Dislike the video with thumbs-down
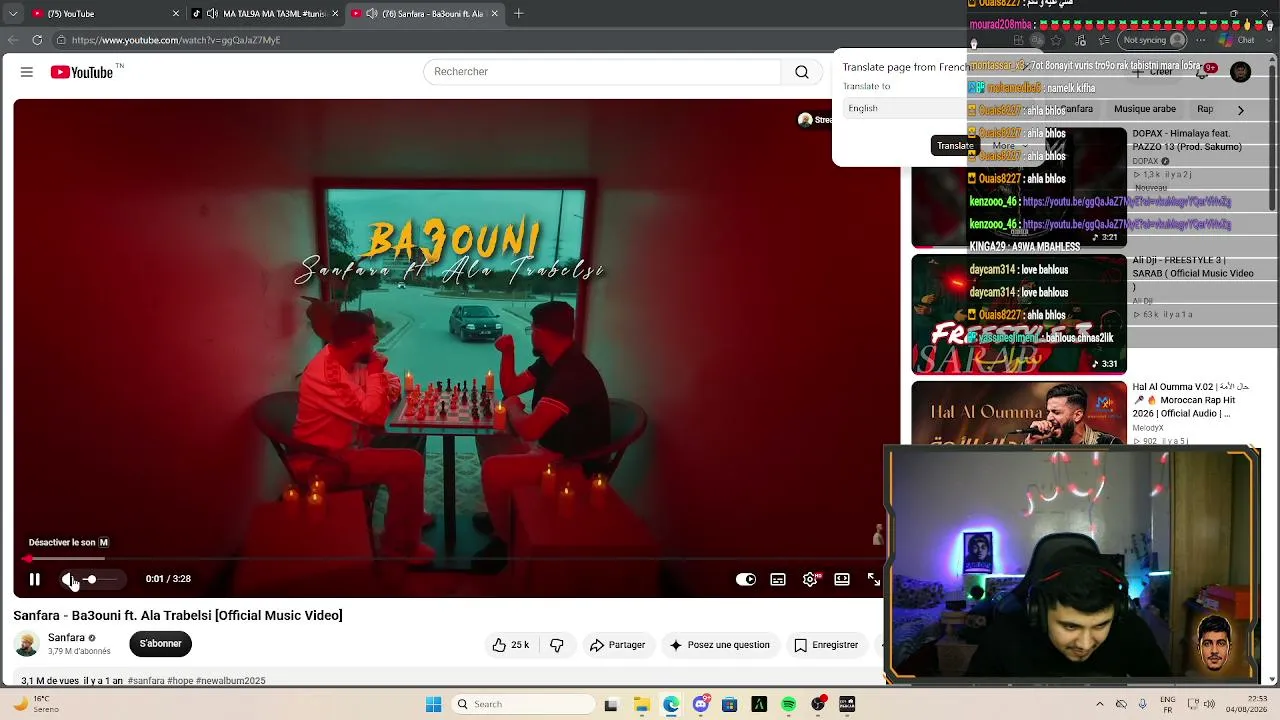The width and height of the screenshot is (1280, 720). click(x=557, y=645)
